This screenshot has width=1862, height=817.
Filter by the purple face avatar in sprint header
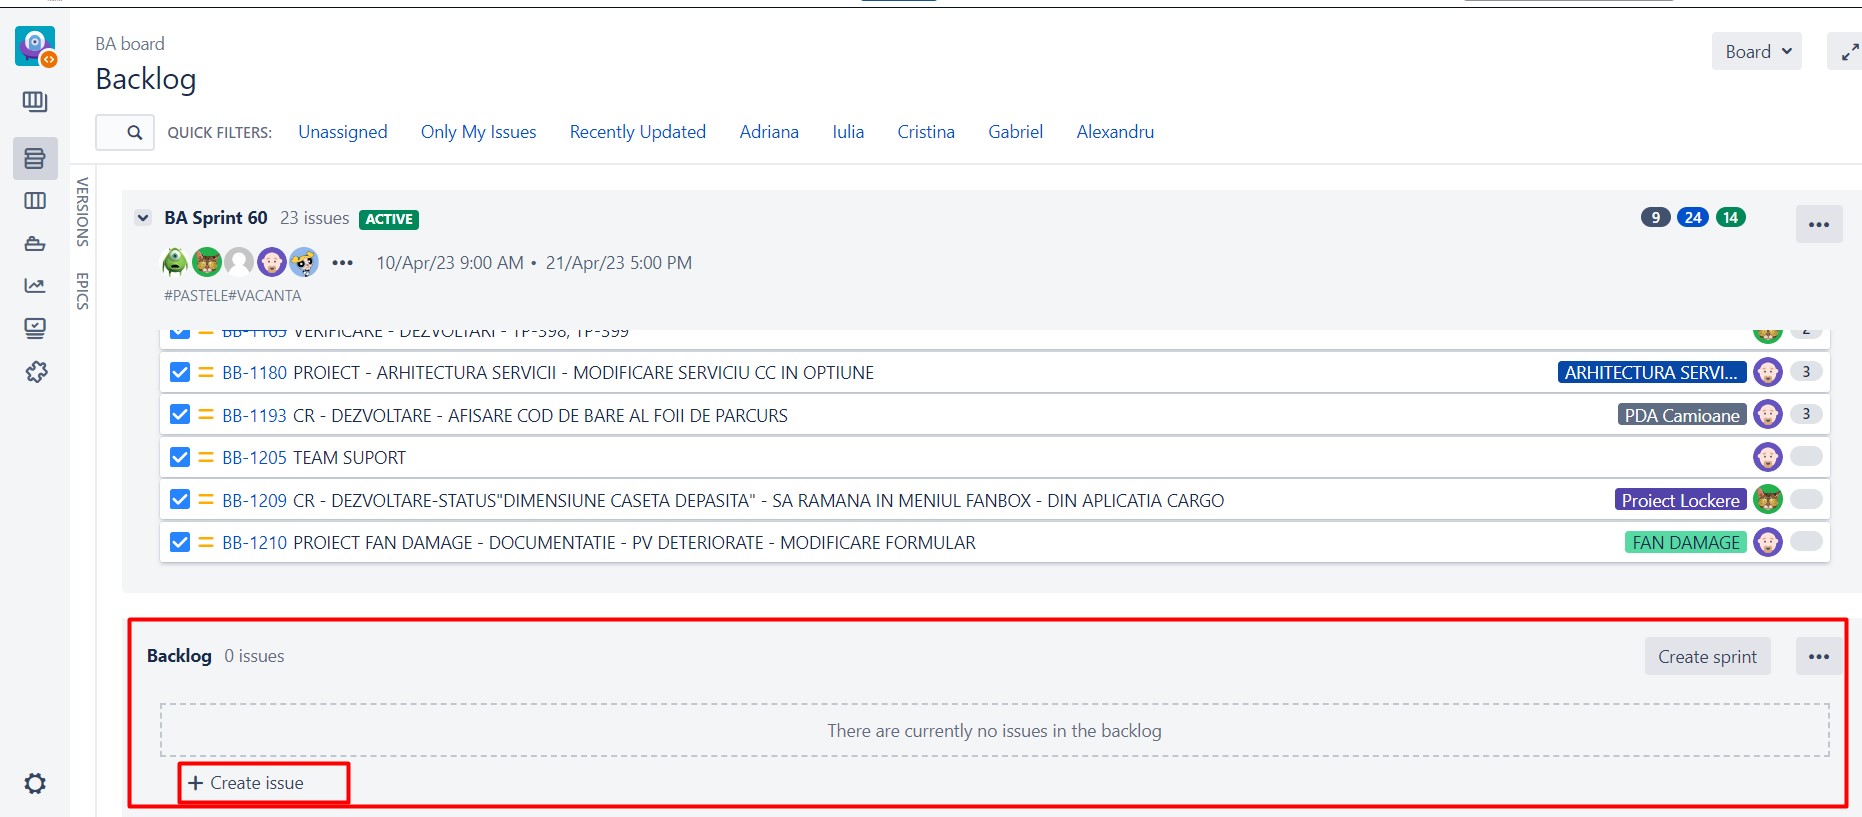pos(271,262)
